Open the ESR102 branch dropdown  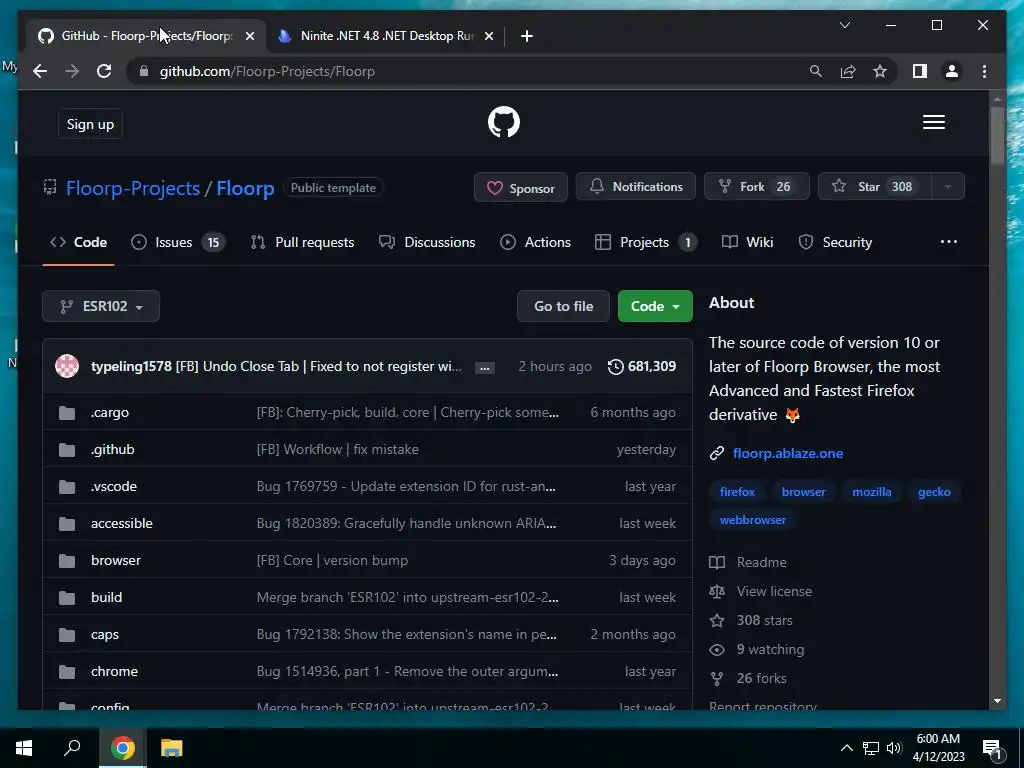[101, 306]
